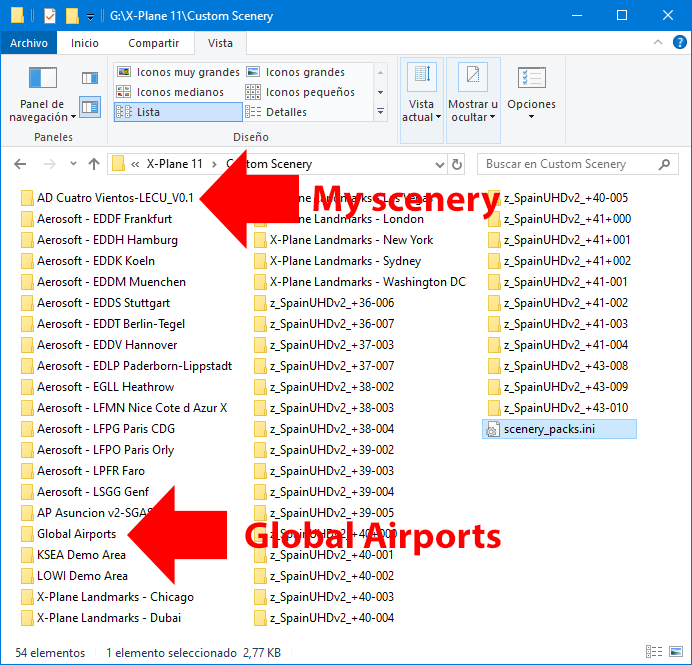Image resolution: width=692 pixels, height=665 pixels.
Task: Select X-Plane Landmarks - Chicago folder
Action: [x=107, y=597]
